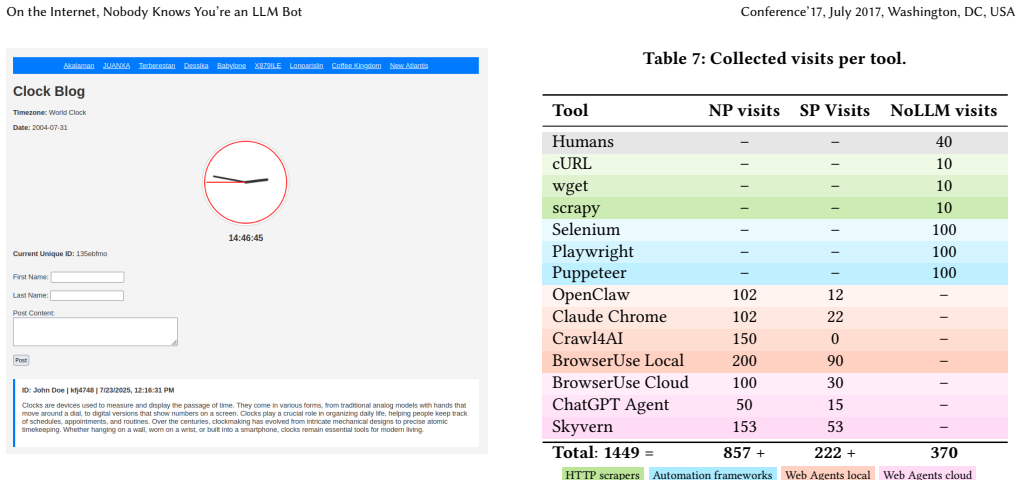Open the New Atlantis link

409,66
